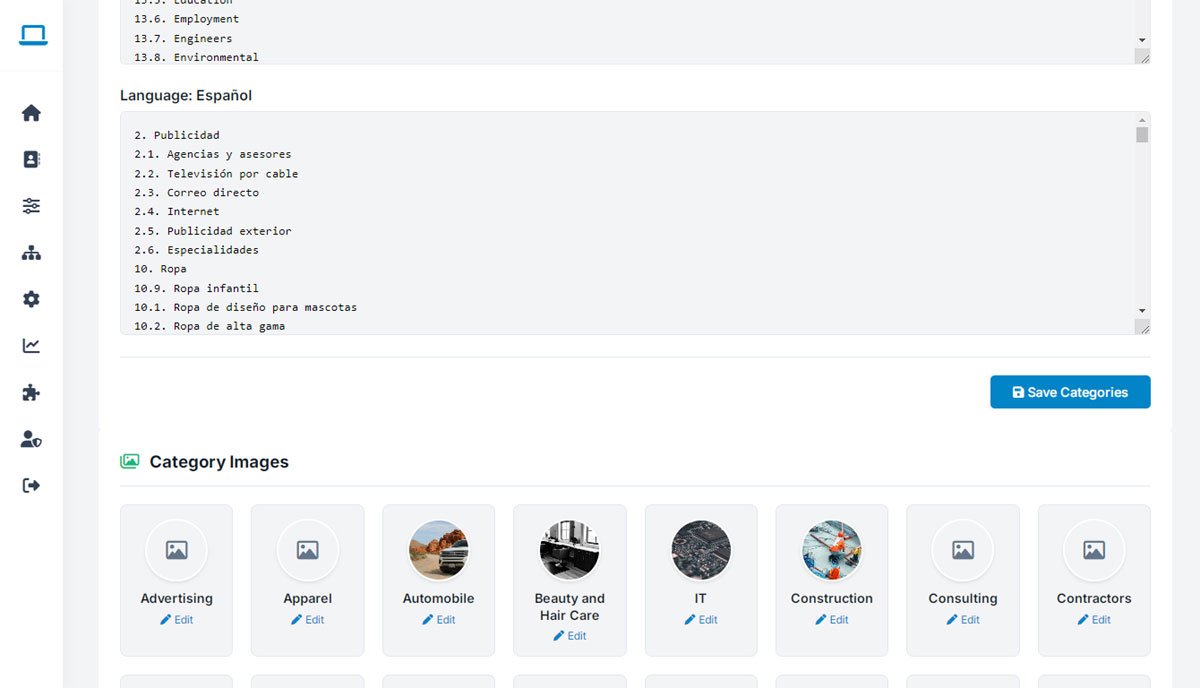Click the Español textarea scroll up arrow
Viewport: 1200px width, 688px height.
tap(1142, 119)
